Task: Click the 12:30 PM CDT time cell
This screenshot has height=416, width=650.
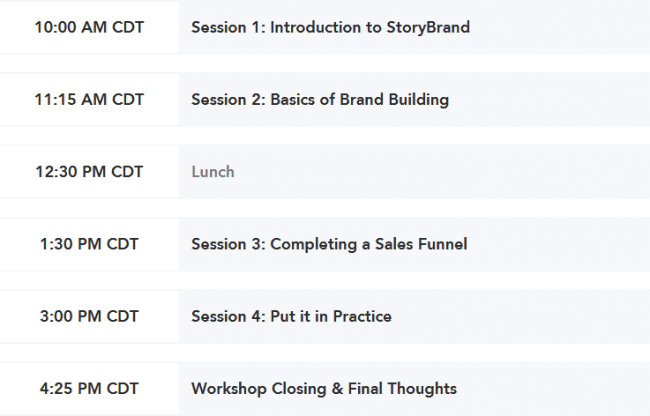Action: (x=89, y=172)
